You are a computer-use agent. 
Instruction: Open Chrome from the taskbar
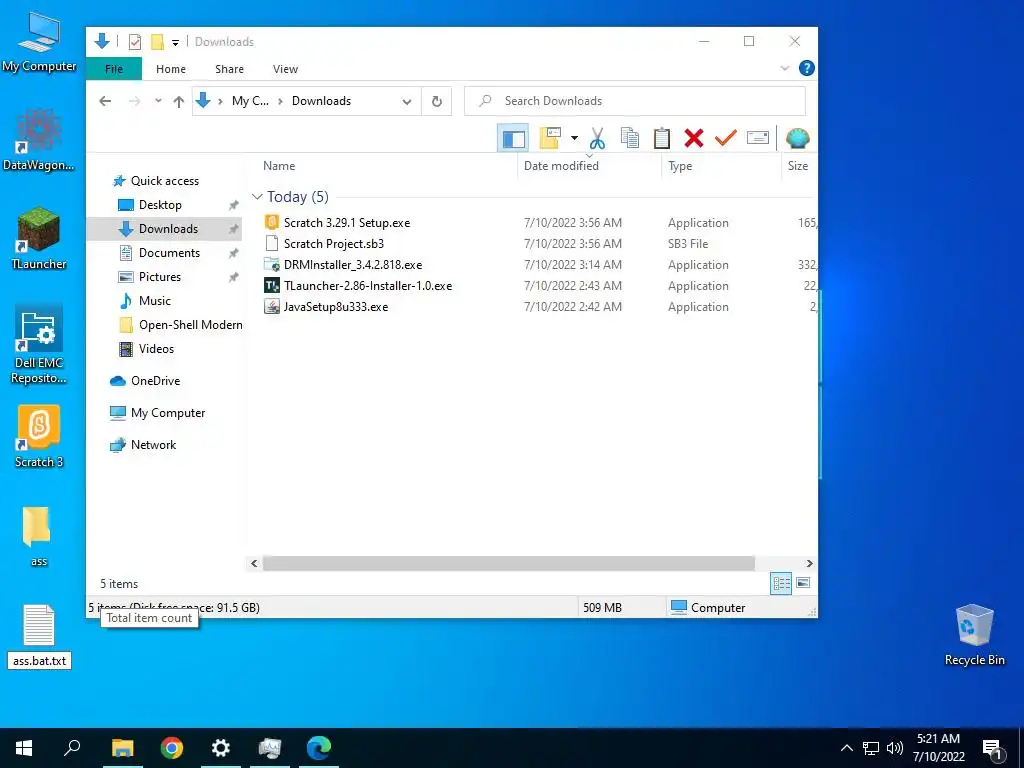(172, 748)
